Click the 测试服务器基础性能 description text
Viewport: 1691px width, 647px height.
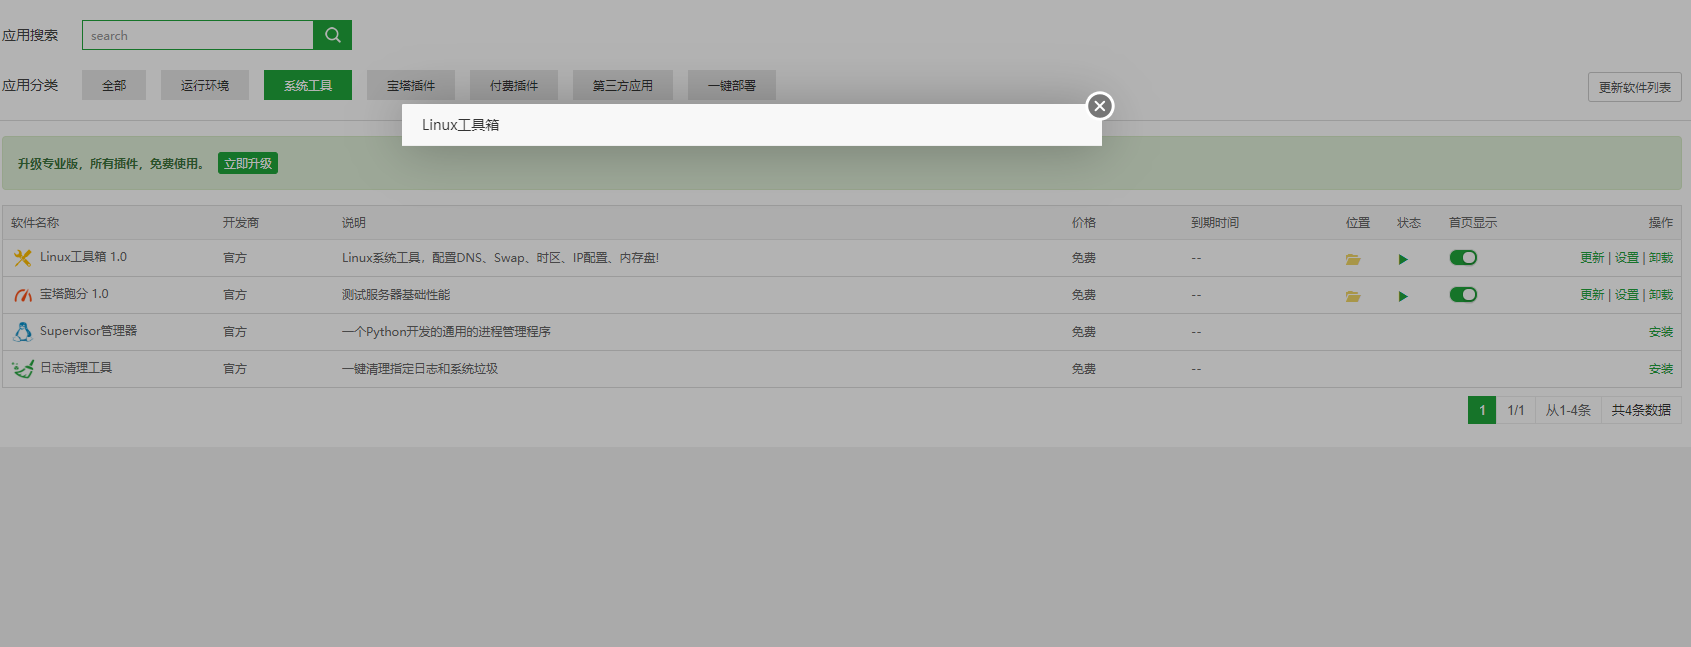pyautogui.click(x=396, y=295)
